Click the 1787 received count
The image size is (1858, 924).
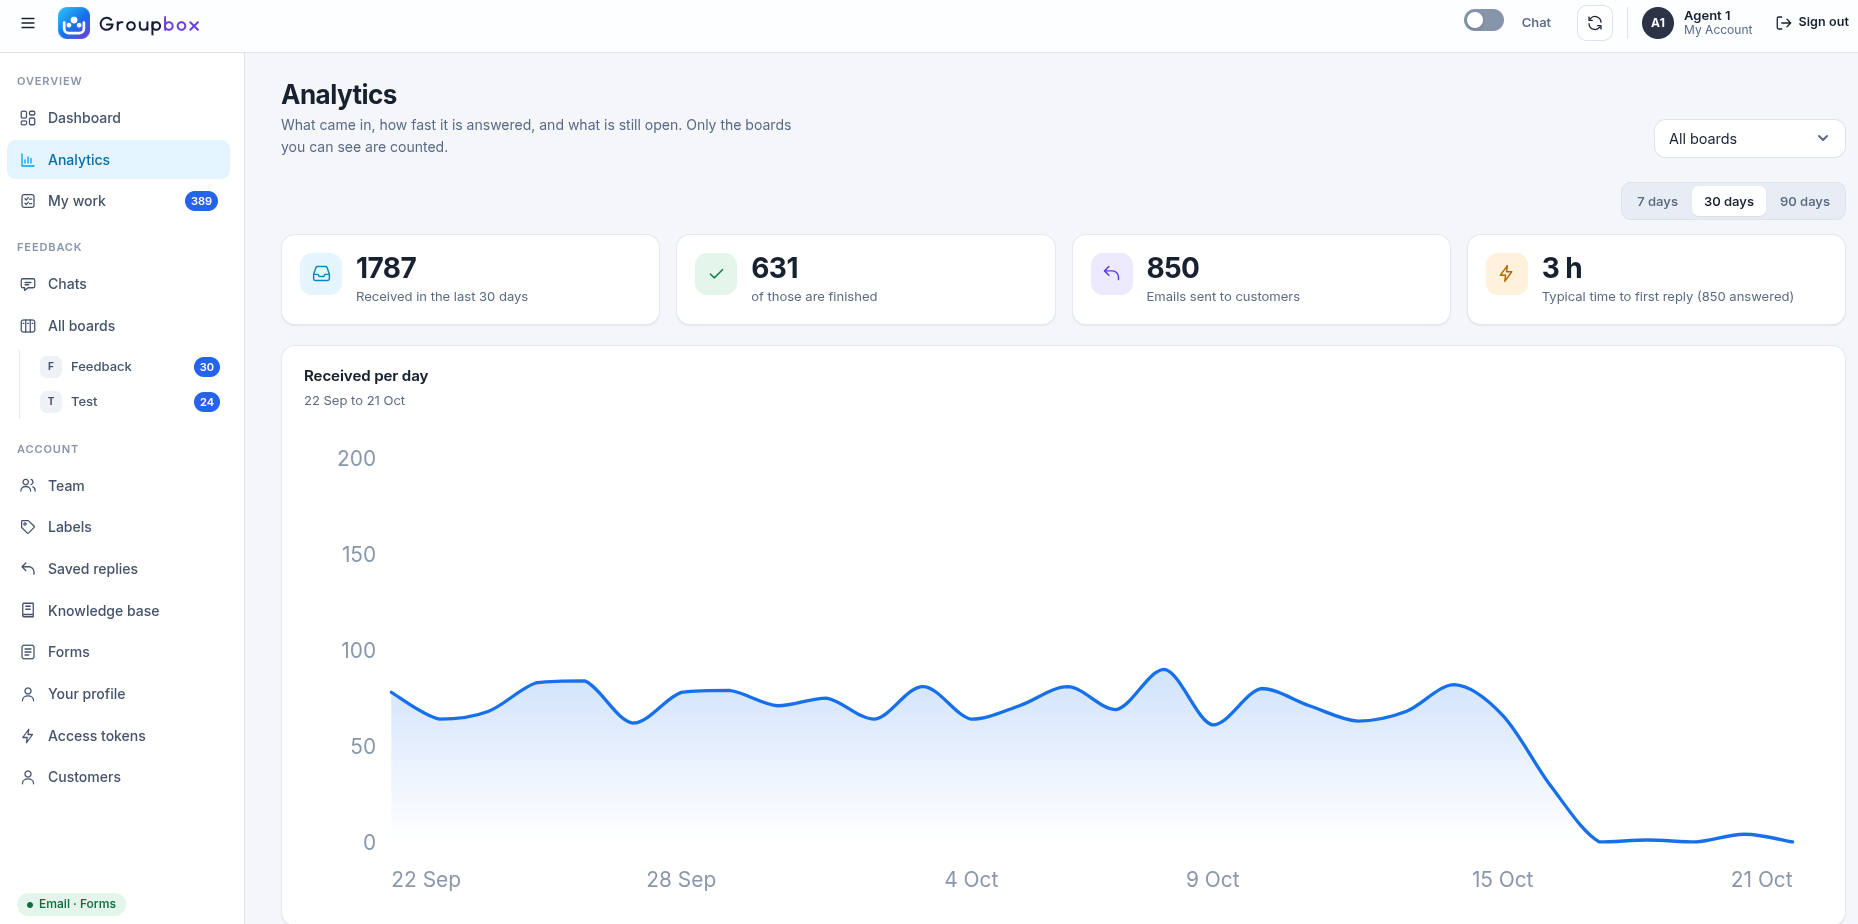coord(386,268)
